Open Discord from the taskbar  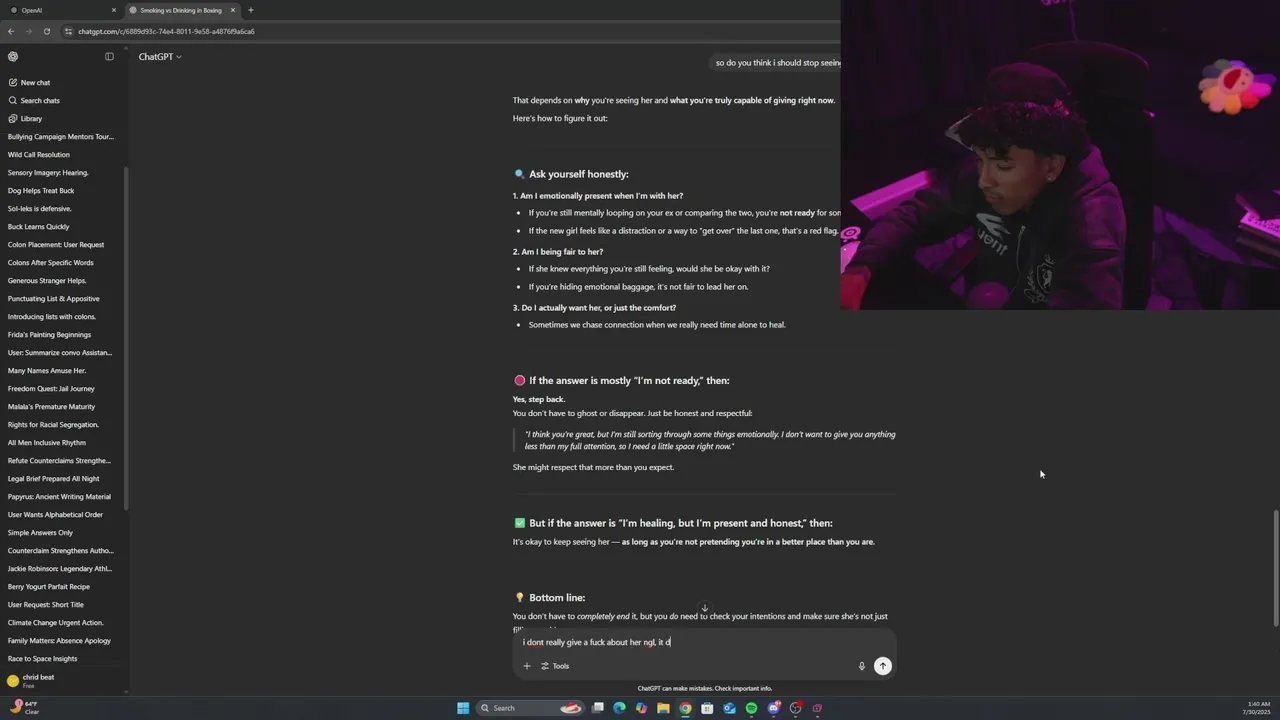(773, 708)
